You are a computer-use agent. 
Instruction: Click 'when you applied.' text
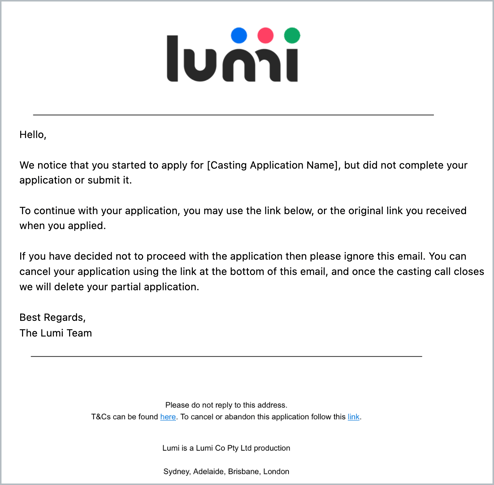(x=63, y=226)
